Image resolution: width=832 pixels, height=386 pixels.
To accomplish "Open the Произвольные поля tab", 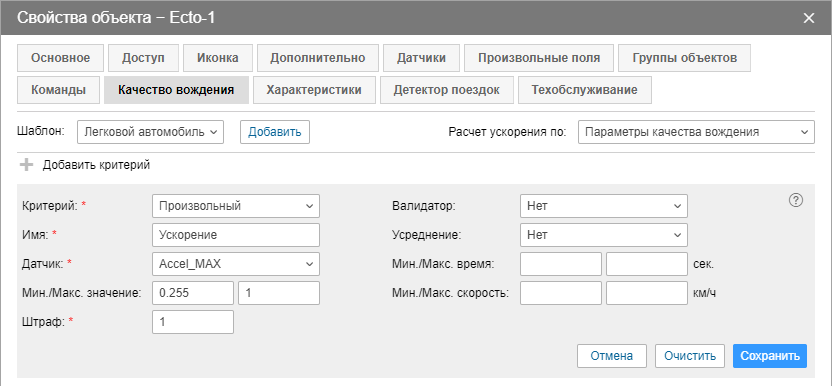I will tap(539, 58).
